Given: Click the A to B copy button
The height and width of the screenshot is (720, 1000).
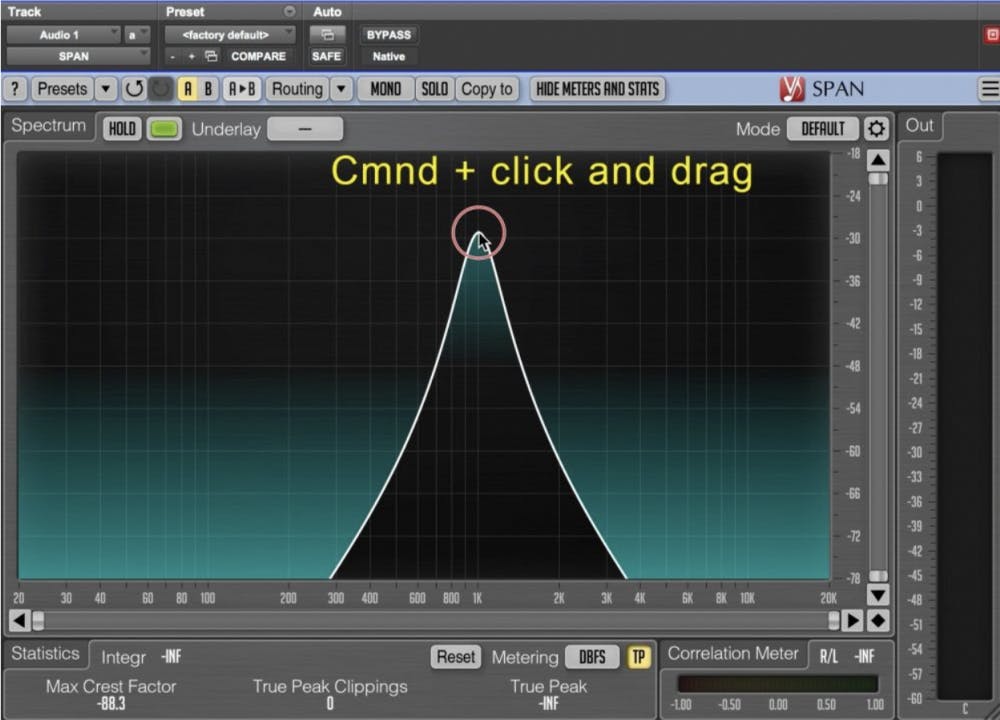Looking at the screenshot, I should pyautogui.click(x=241, y=89).
